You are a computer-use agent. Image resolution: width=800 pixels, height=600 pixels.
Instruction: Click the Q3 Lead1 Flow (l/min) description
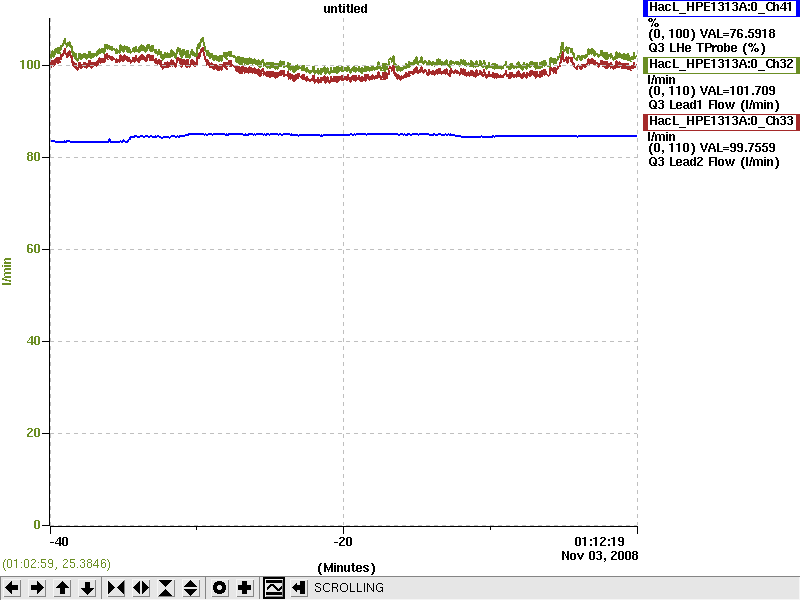tap(714, 105)
